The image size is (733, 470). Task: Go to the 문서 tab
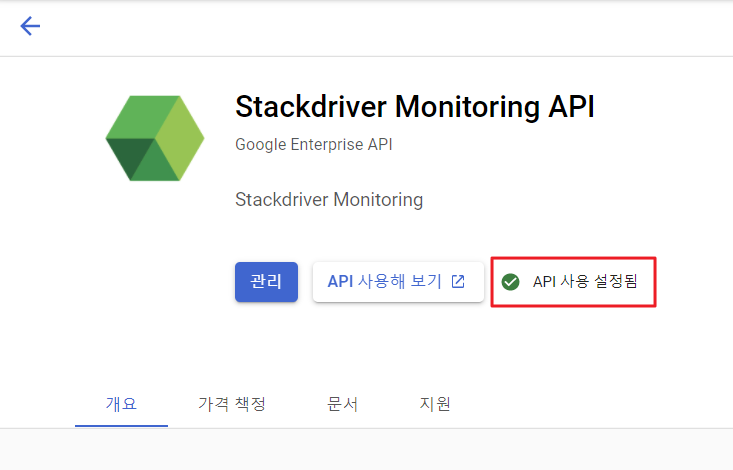click(342, 404)
